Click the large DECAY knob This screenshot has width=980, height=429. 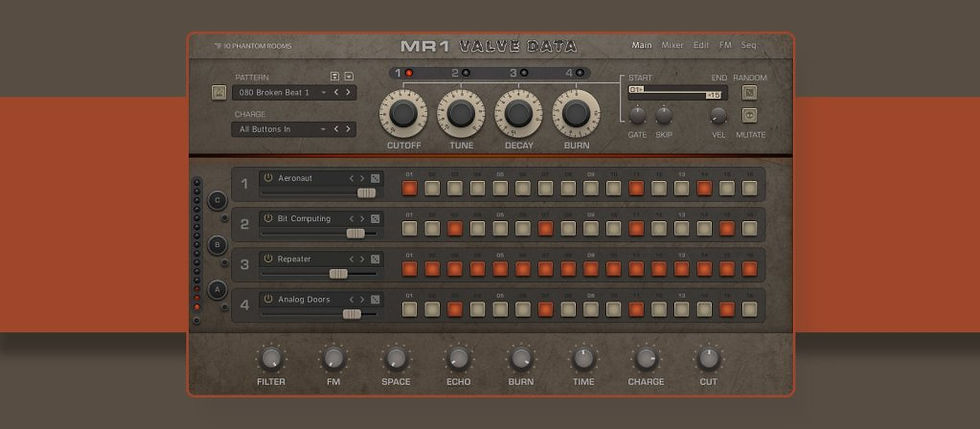[518, 113]
